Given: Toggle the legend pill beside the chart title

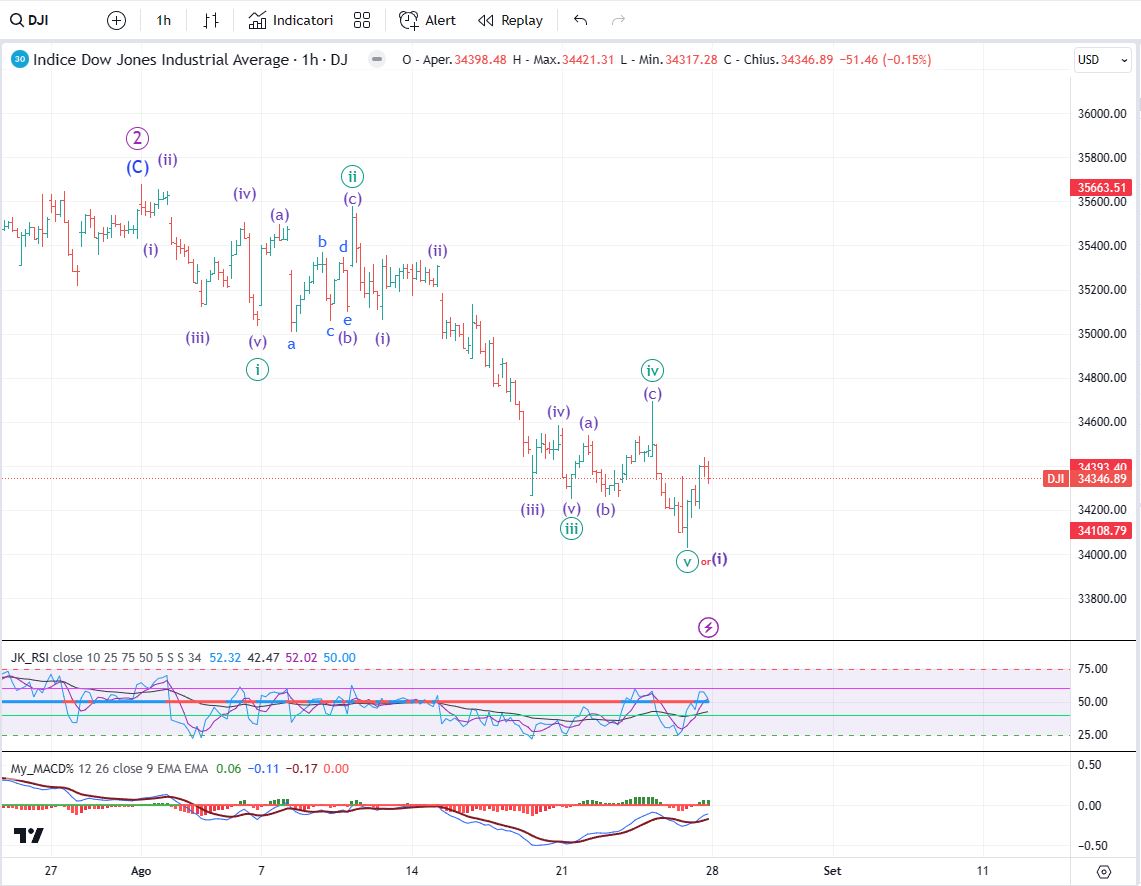Looking at the screenshot, I should 376,60.
